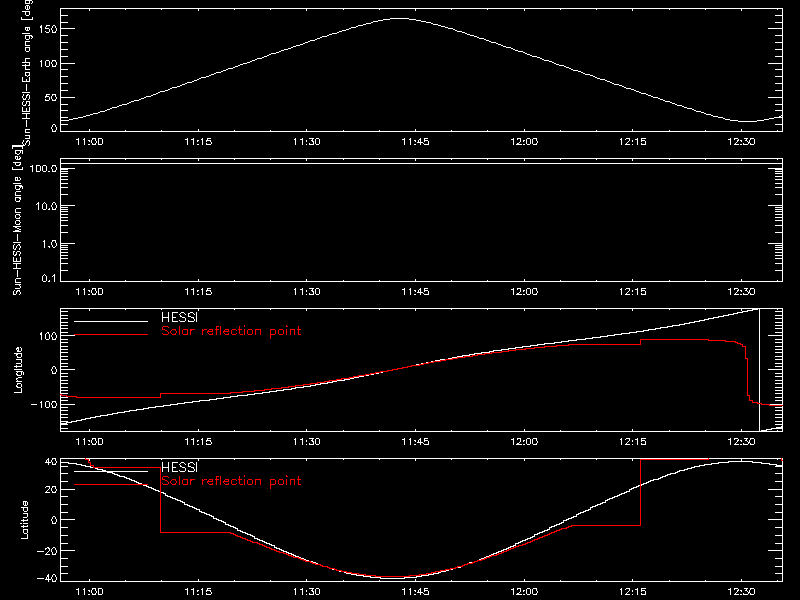Select HESSI legend text in Longitude plot

coord(179,317)
